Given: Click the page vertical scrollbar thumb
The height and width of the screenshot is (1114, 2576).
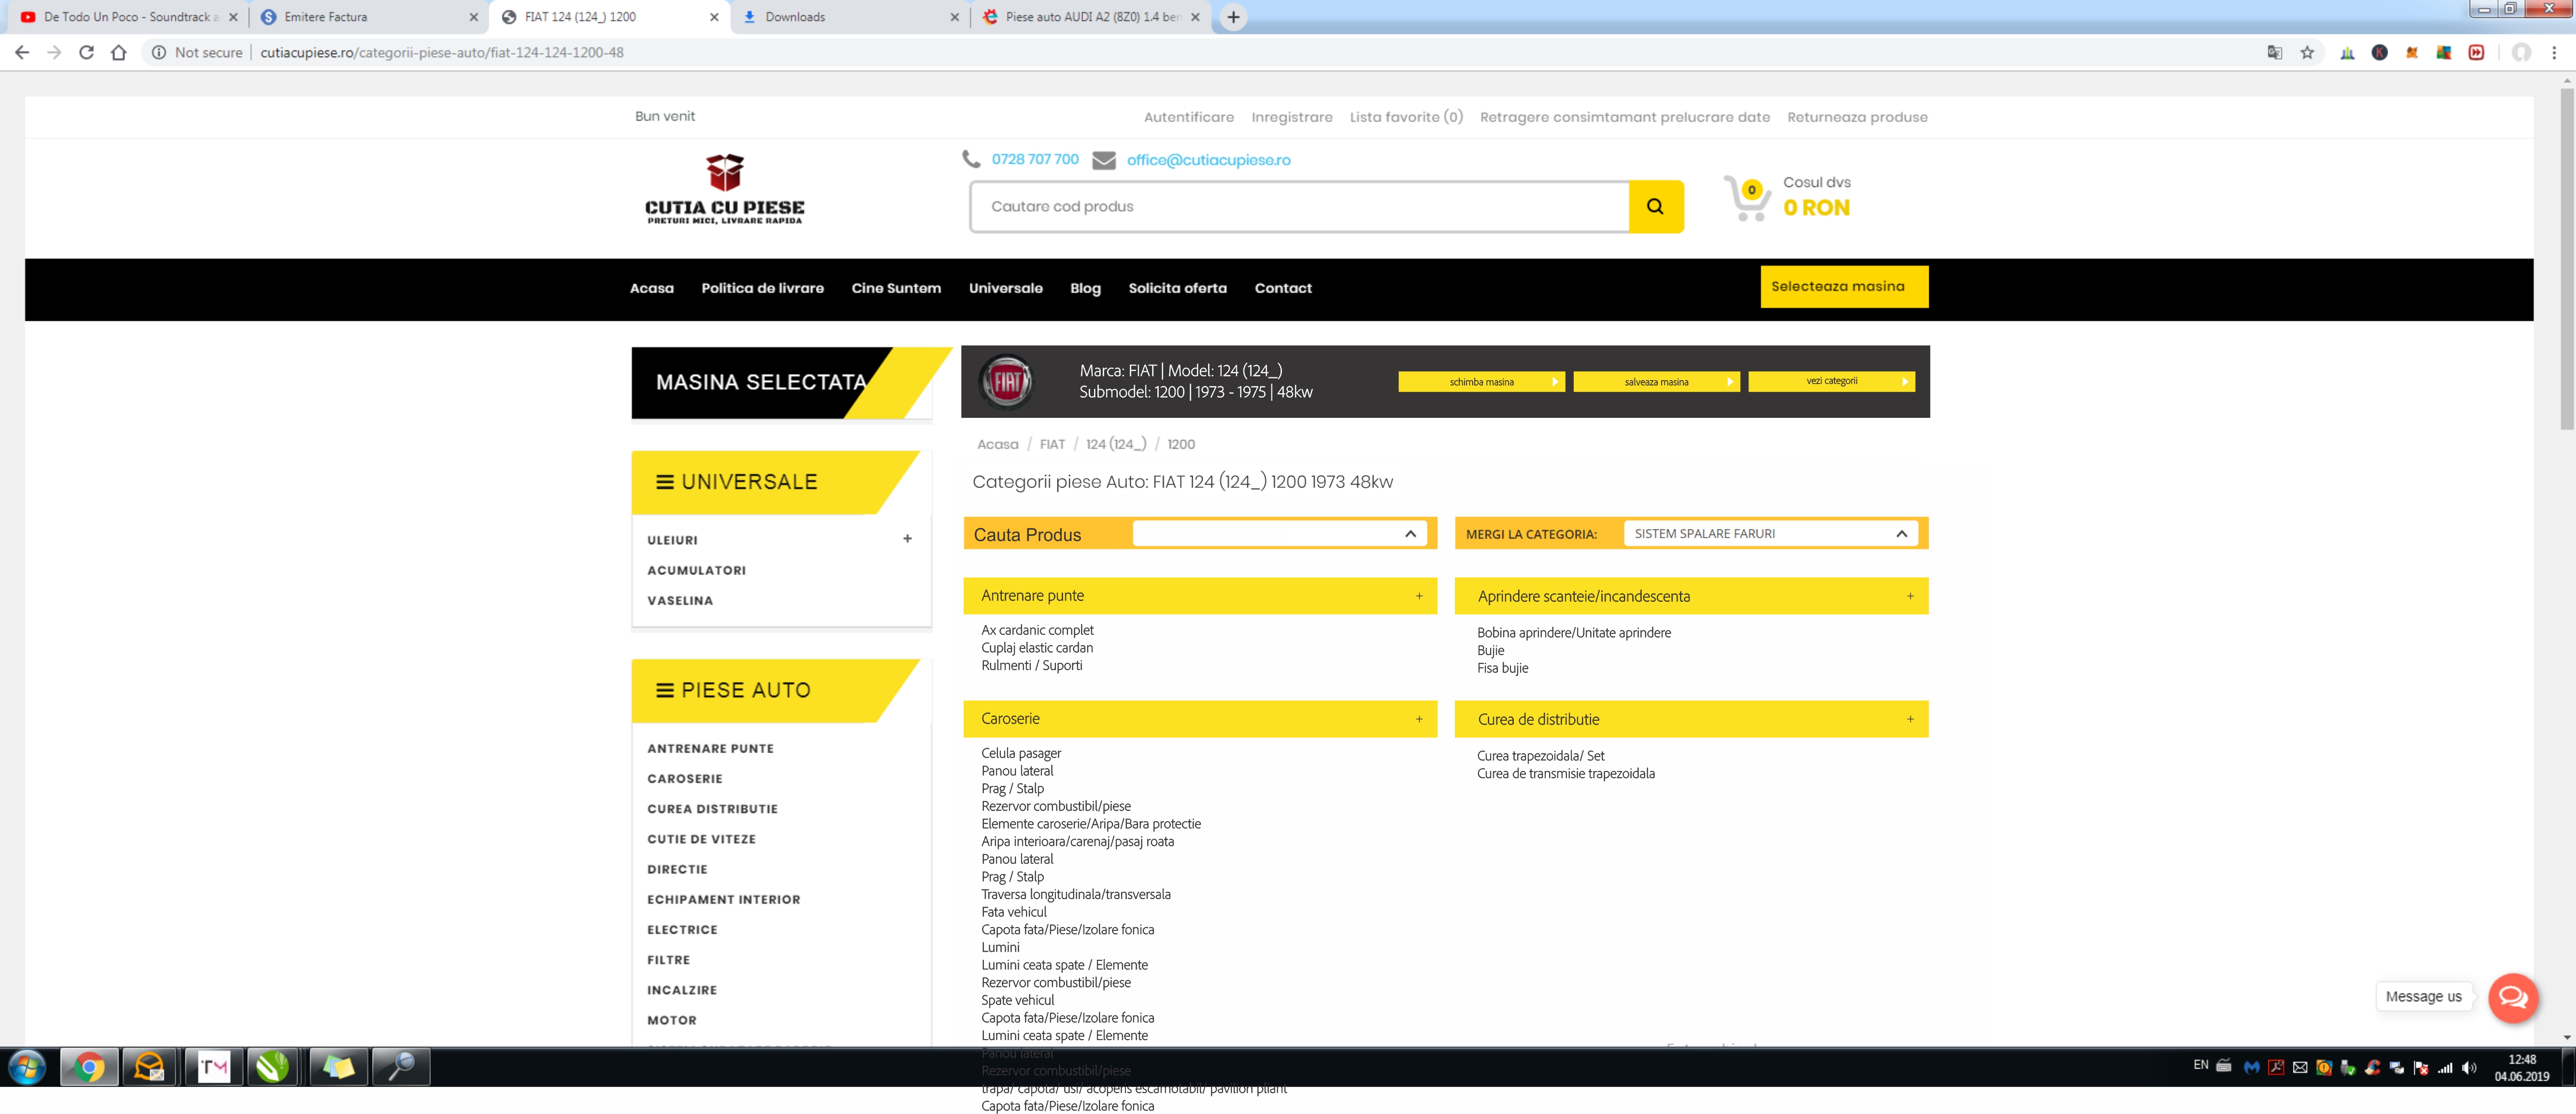Looking at the screenshot, I should [x=2566, y=260].
